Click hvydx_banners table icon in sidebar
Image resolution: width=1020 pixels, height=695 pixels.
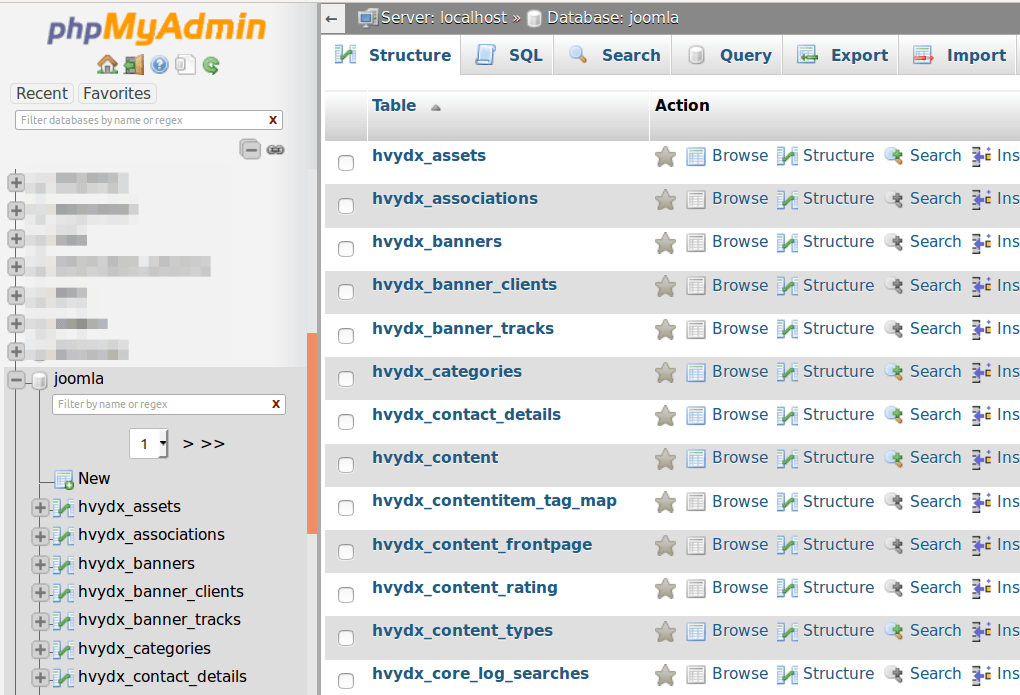click(62, 564)
